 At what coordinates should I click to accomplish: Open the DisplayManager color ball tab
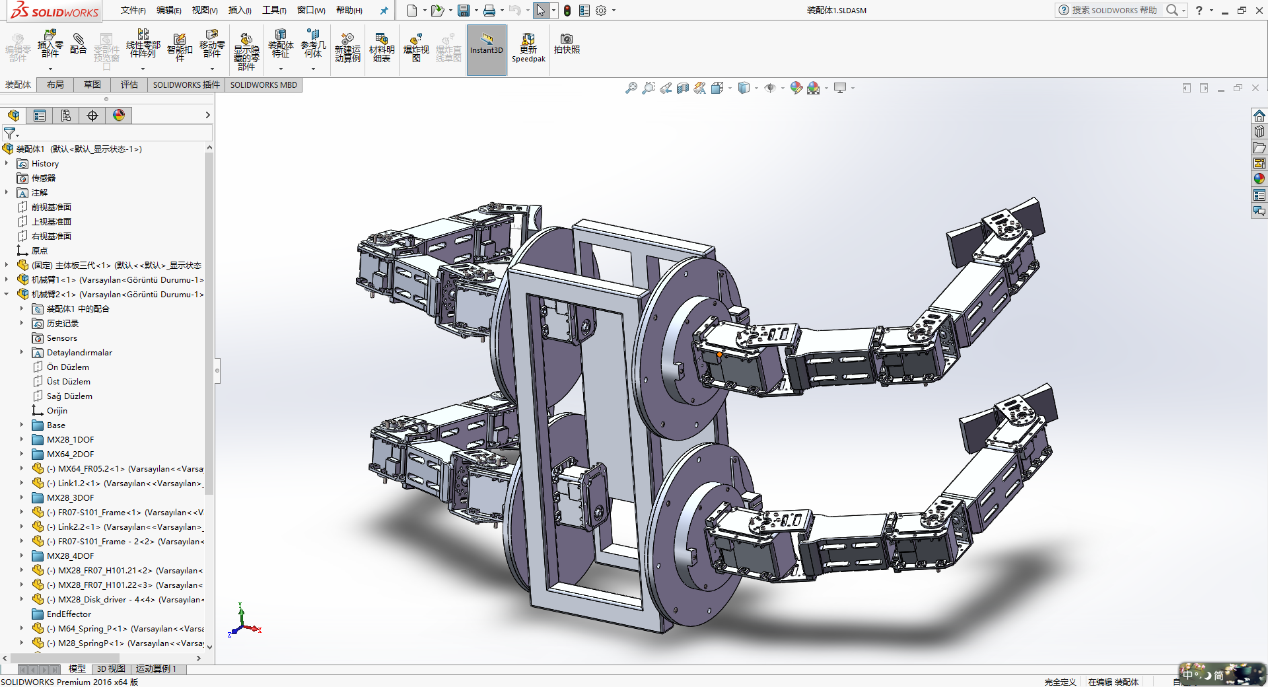click(x=118, y=115)
